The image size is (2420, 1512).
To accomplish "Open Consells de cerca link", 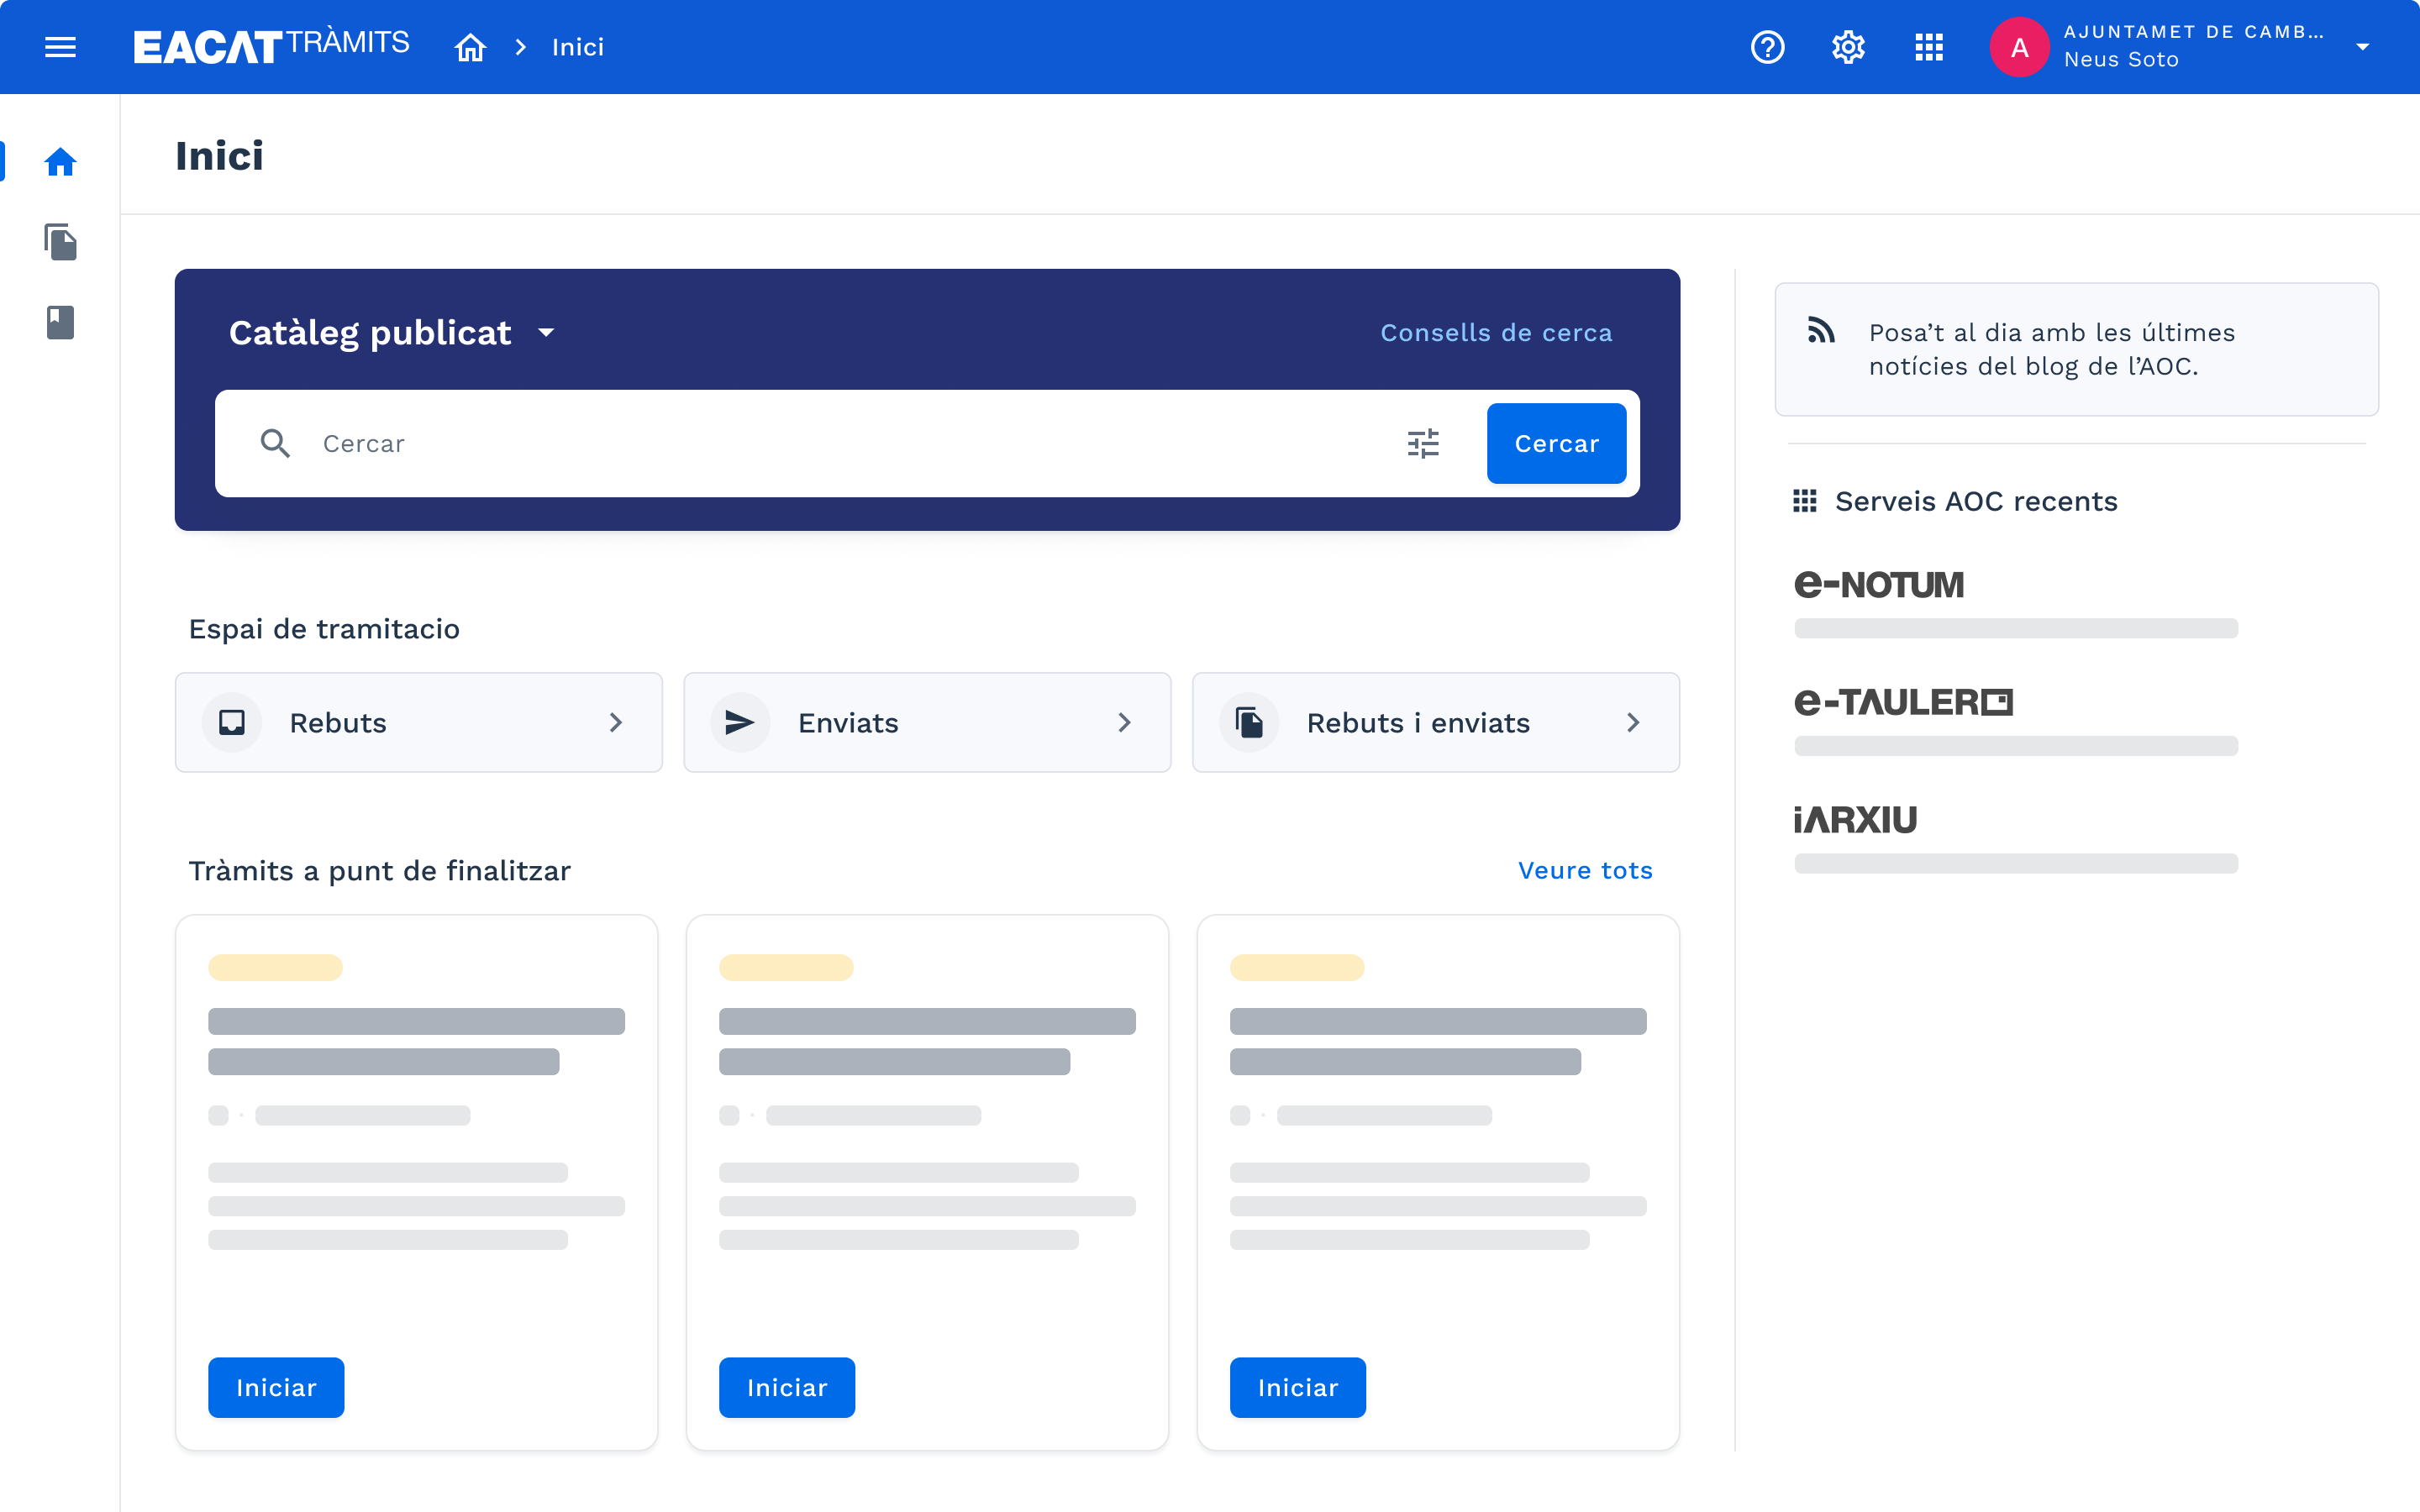I will (1495, 332).
